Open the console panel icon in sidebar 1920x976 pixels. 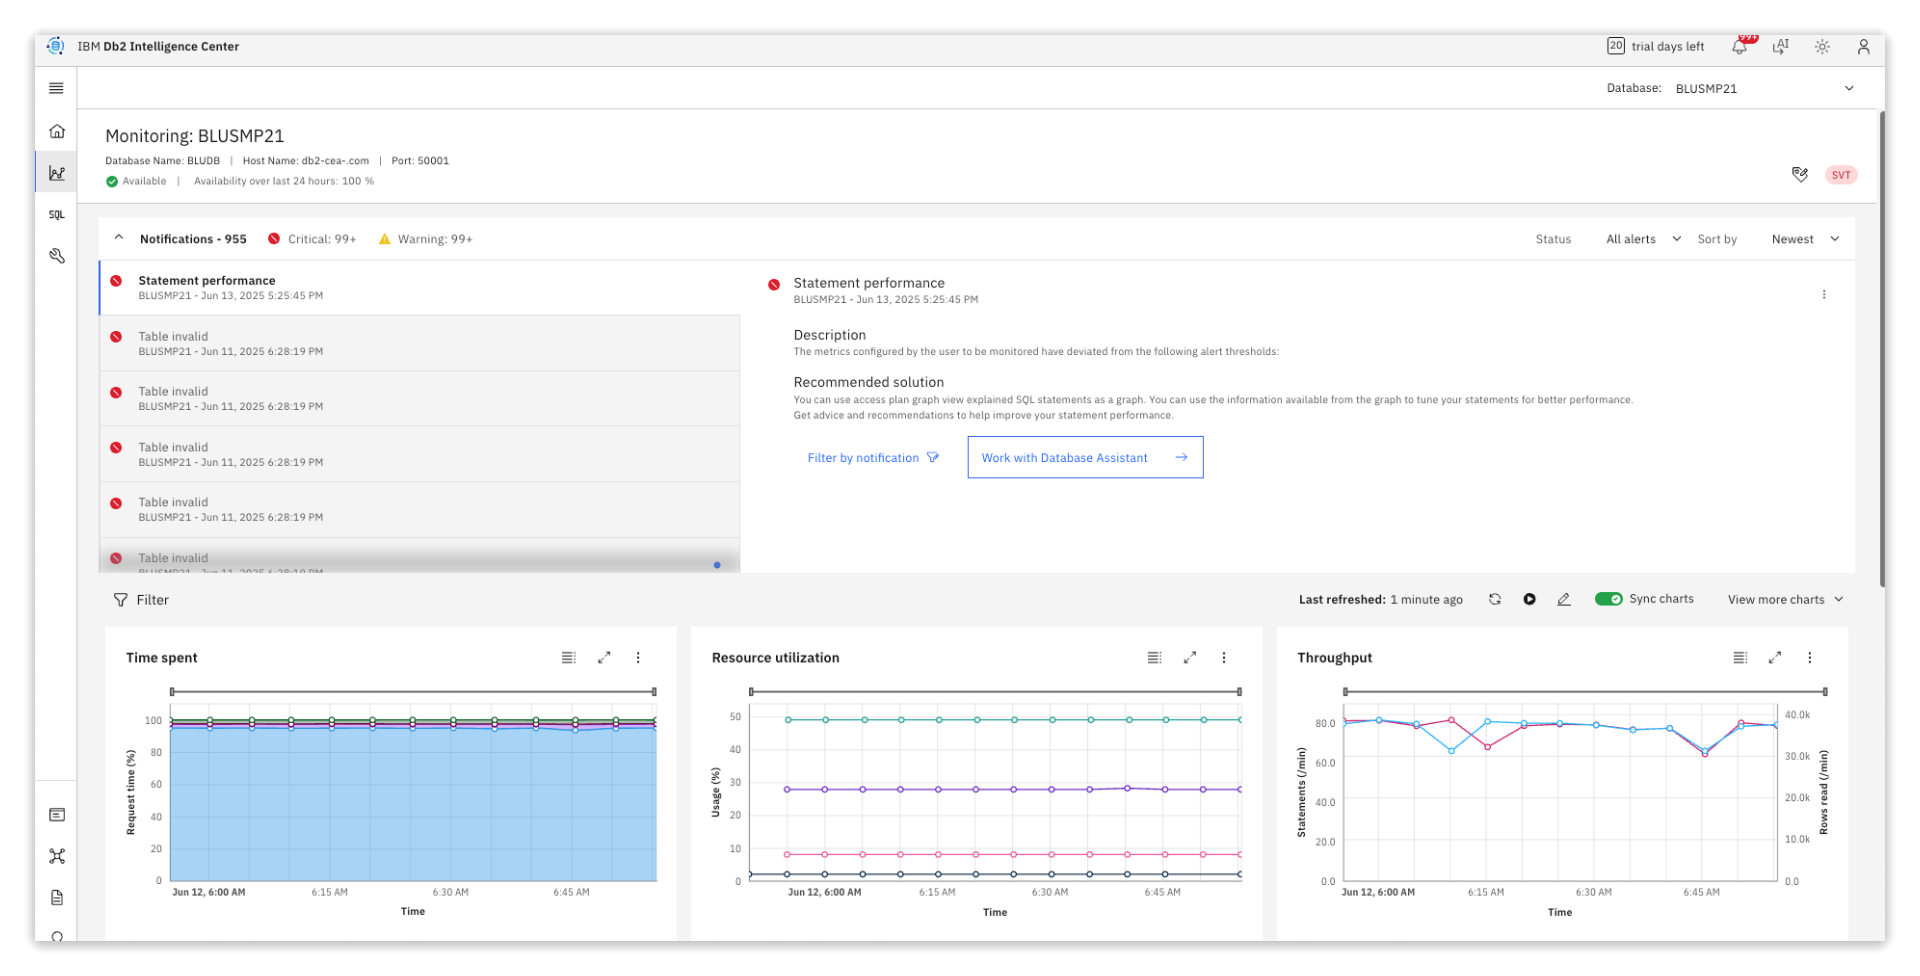click(x=57, y=815)
